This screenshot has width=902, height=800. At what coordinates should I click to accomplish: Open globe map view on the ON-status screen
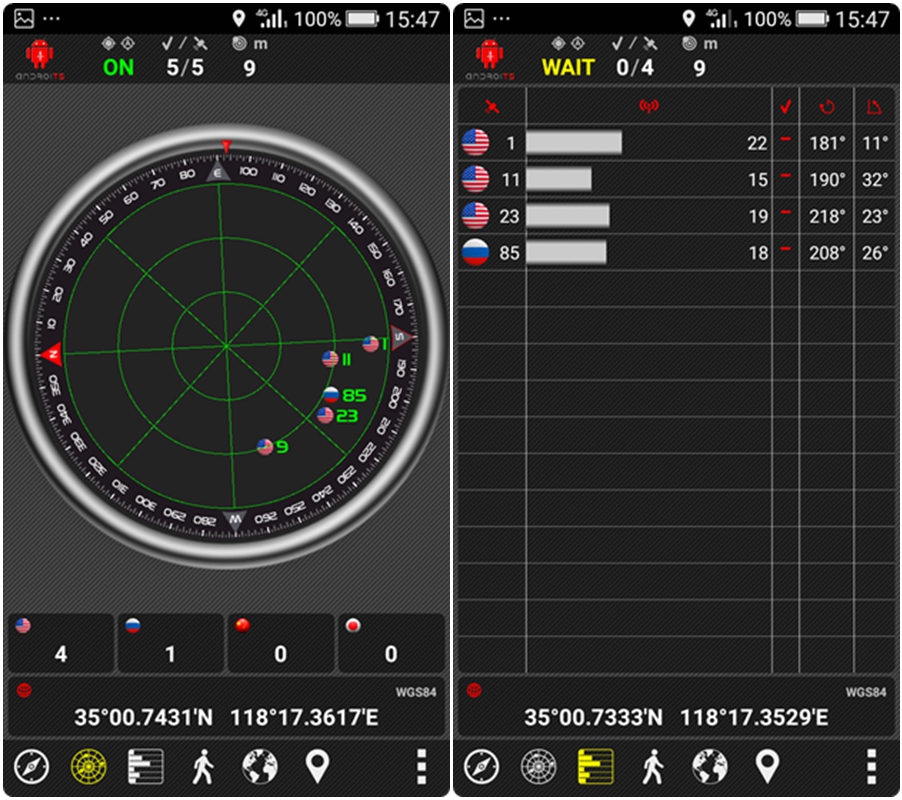click(x=260, y=766)
